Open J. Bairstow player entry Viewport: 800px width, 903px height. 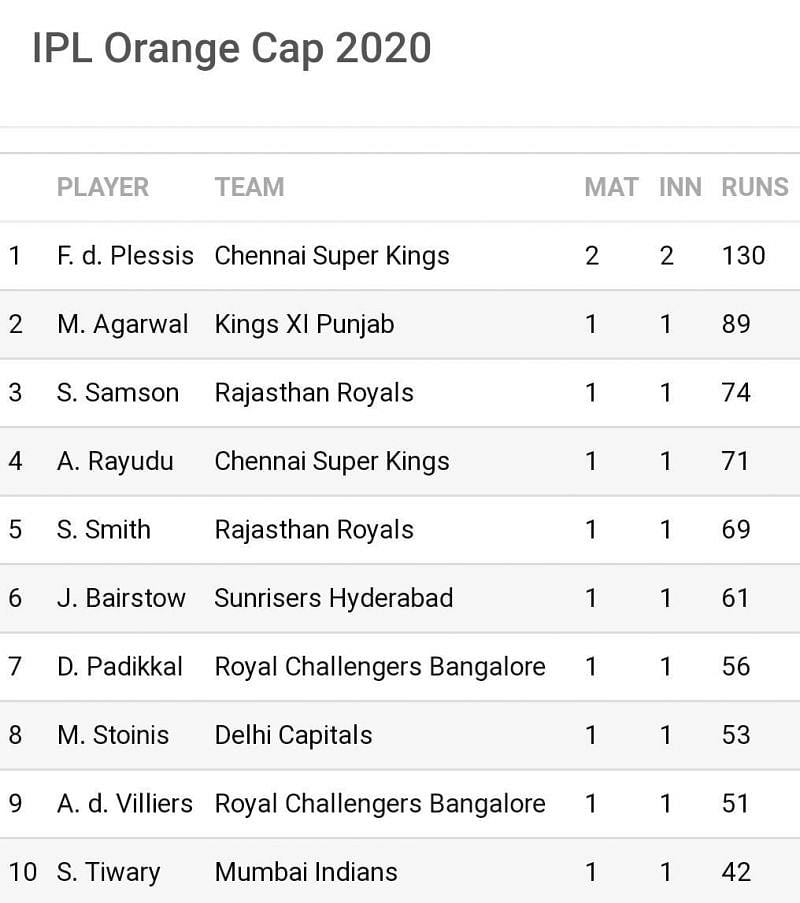tap(121, 598)
